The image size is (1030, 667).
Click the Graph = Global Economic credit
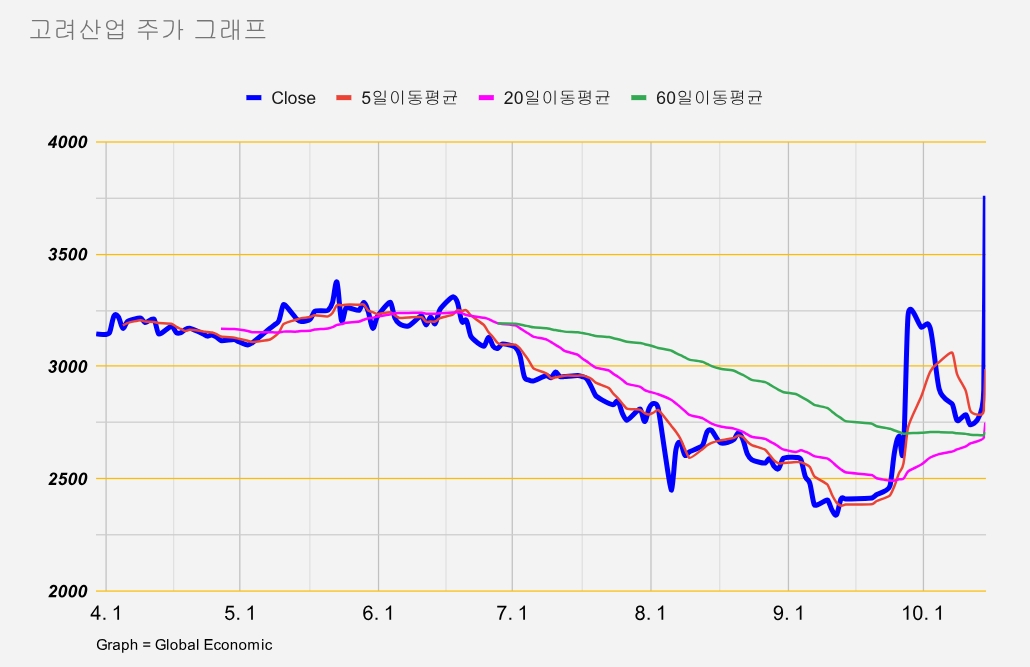184,645
